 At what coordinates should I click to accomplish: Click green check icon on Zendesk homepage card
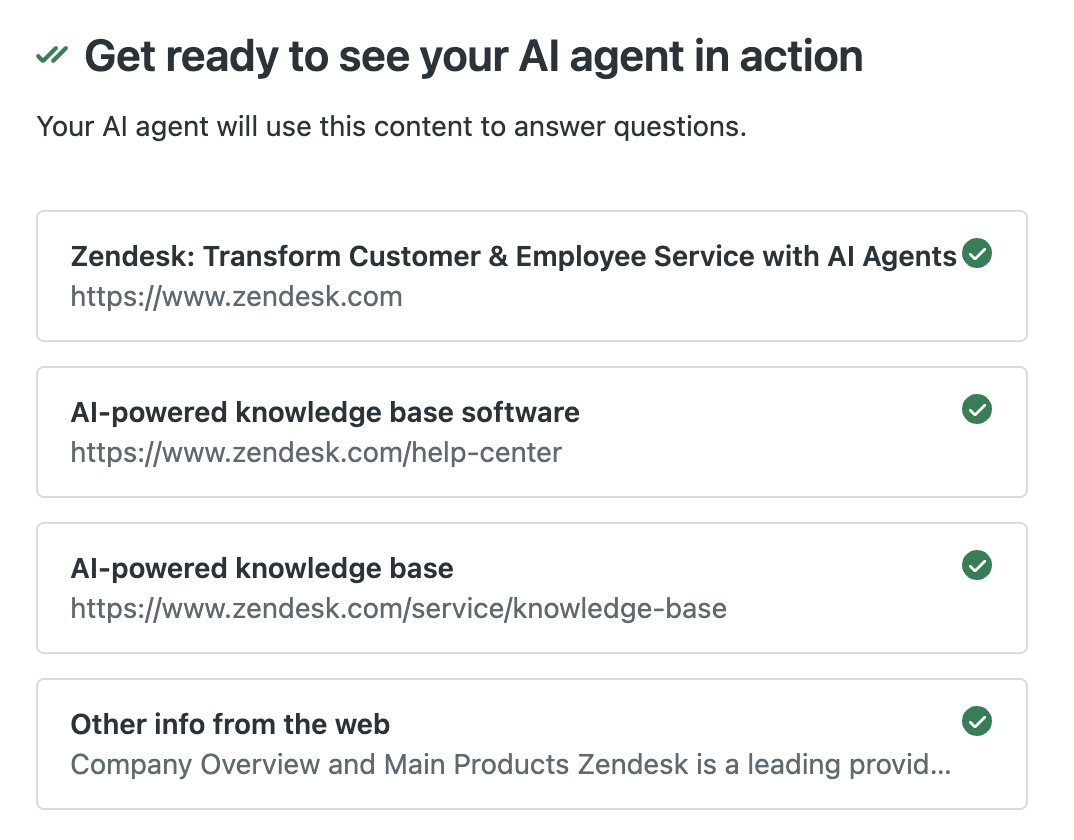click(977, 254)
